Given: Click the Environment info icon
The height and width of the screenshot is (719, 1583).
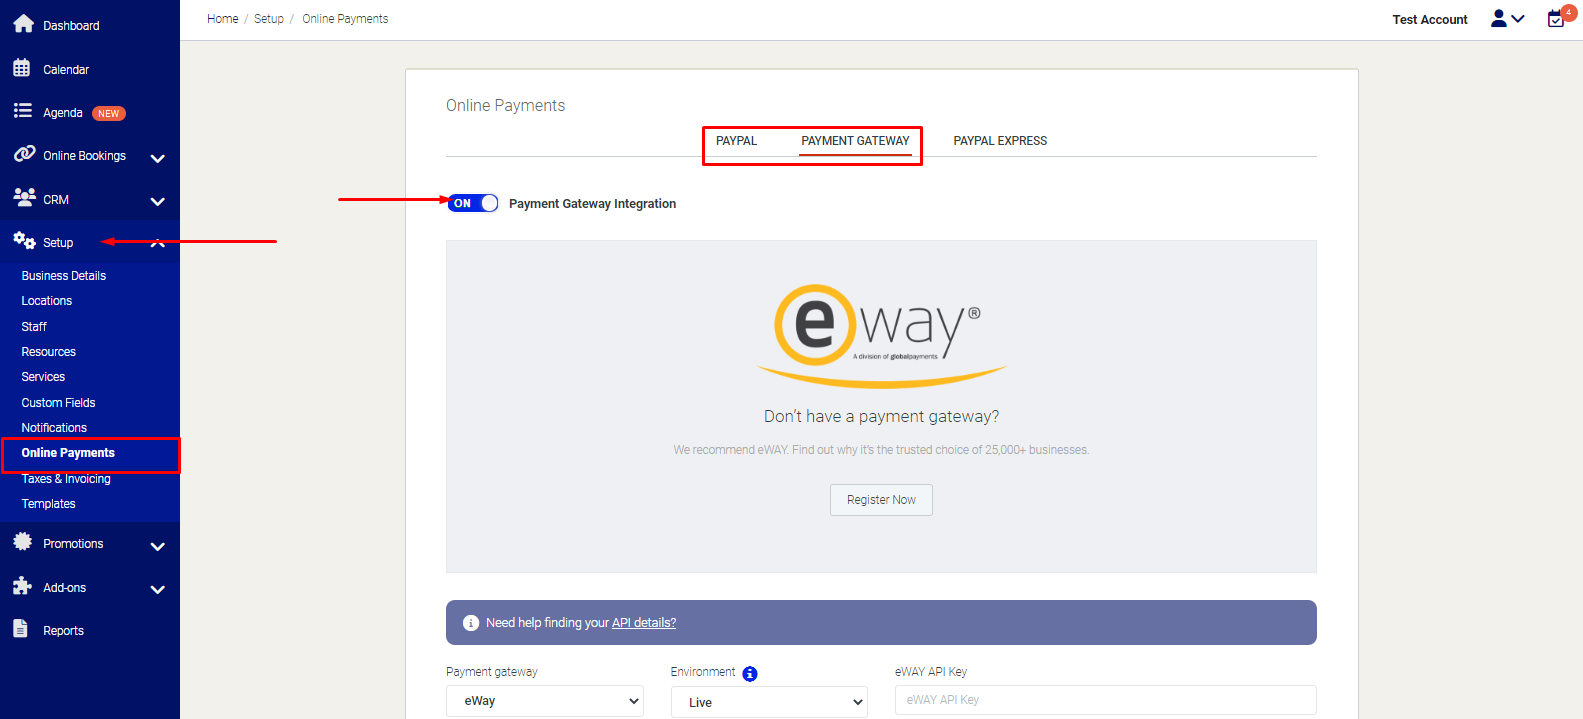Looking at the screenshot, I should tap(750, 674).
